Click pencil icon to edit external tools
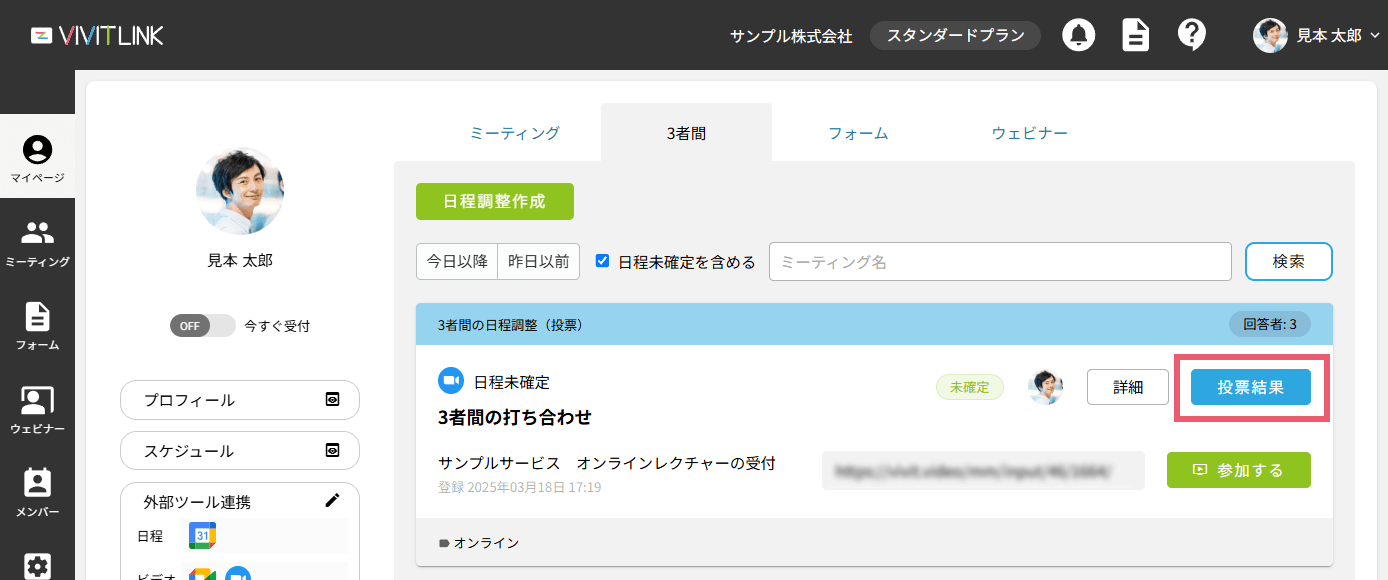 click(333, 500)
